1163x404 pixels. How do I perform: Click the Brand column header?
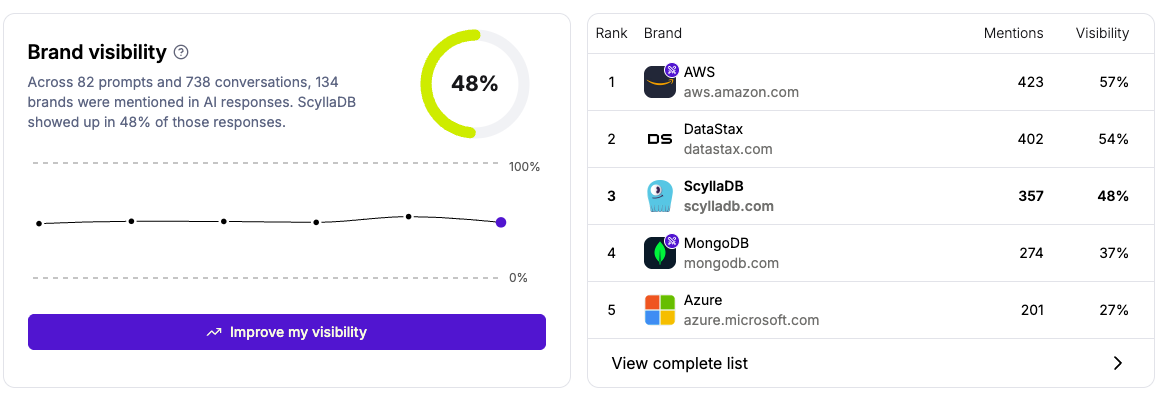point(663,33)
